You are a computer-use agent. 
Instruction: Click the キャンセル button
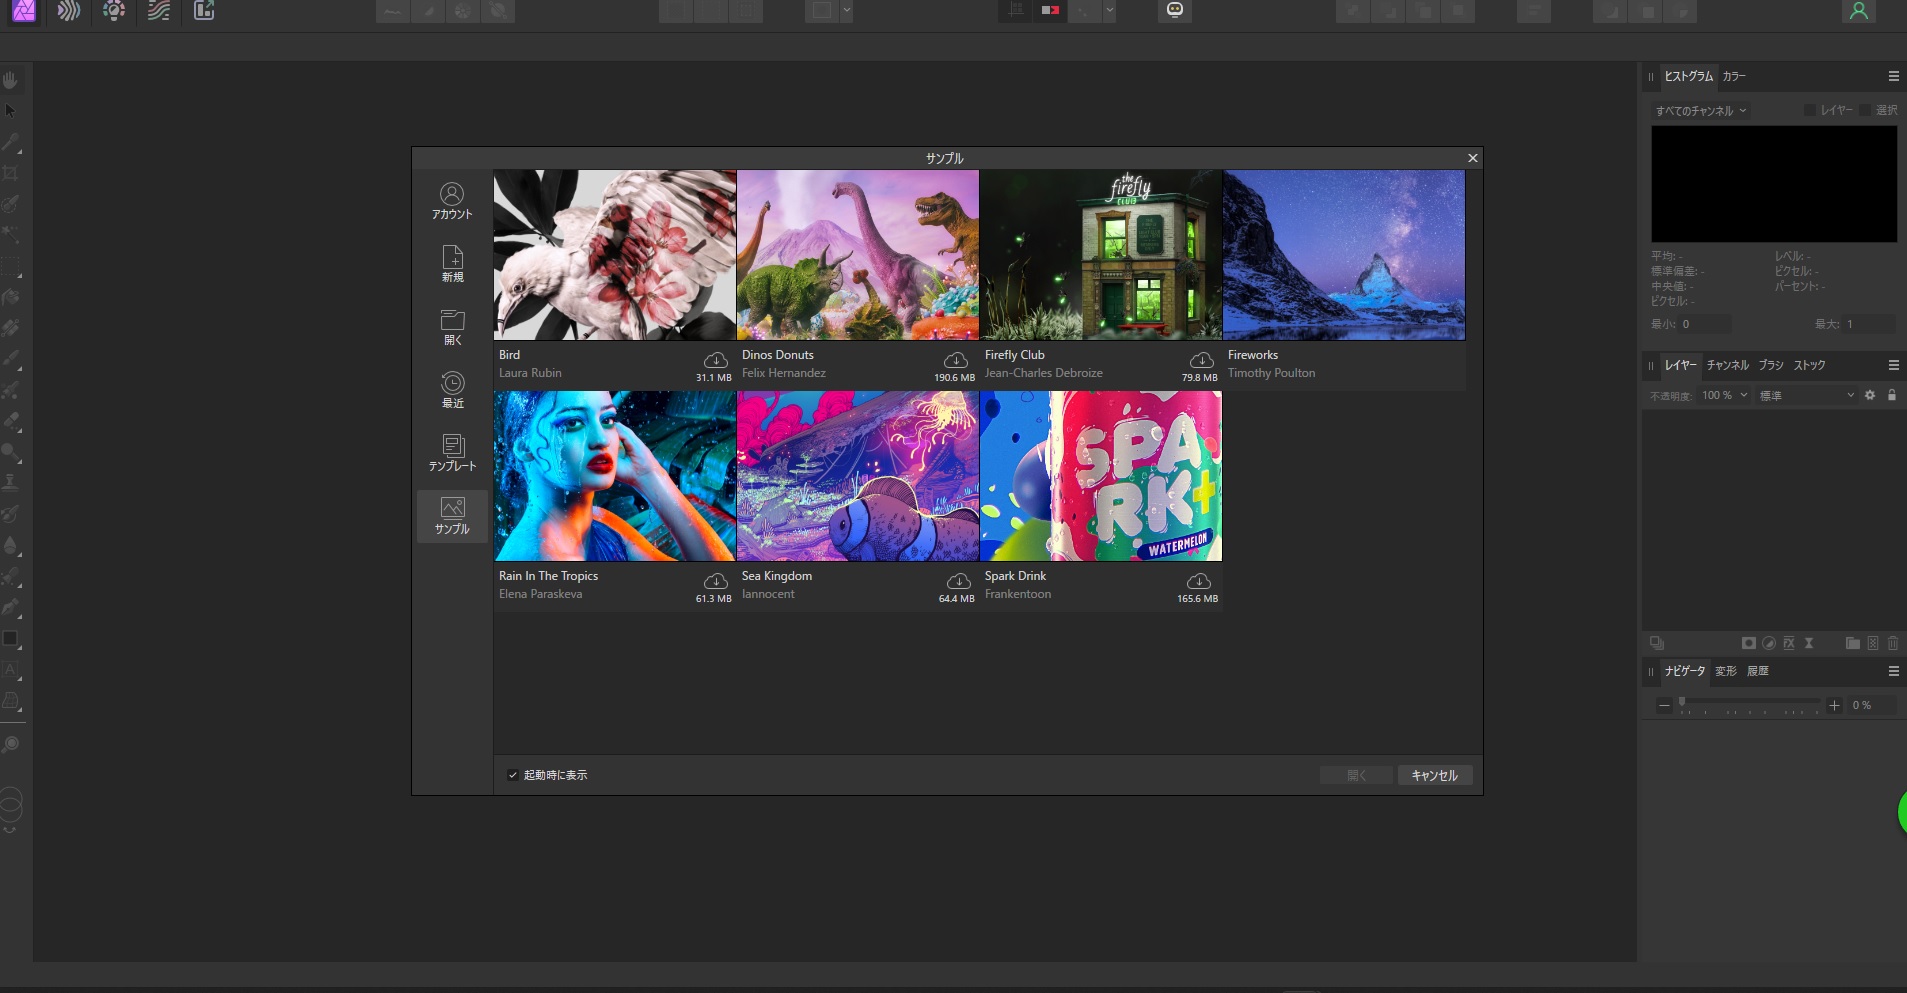(x=1434, y=775)
